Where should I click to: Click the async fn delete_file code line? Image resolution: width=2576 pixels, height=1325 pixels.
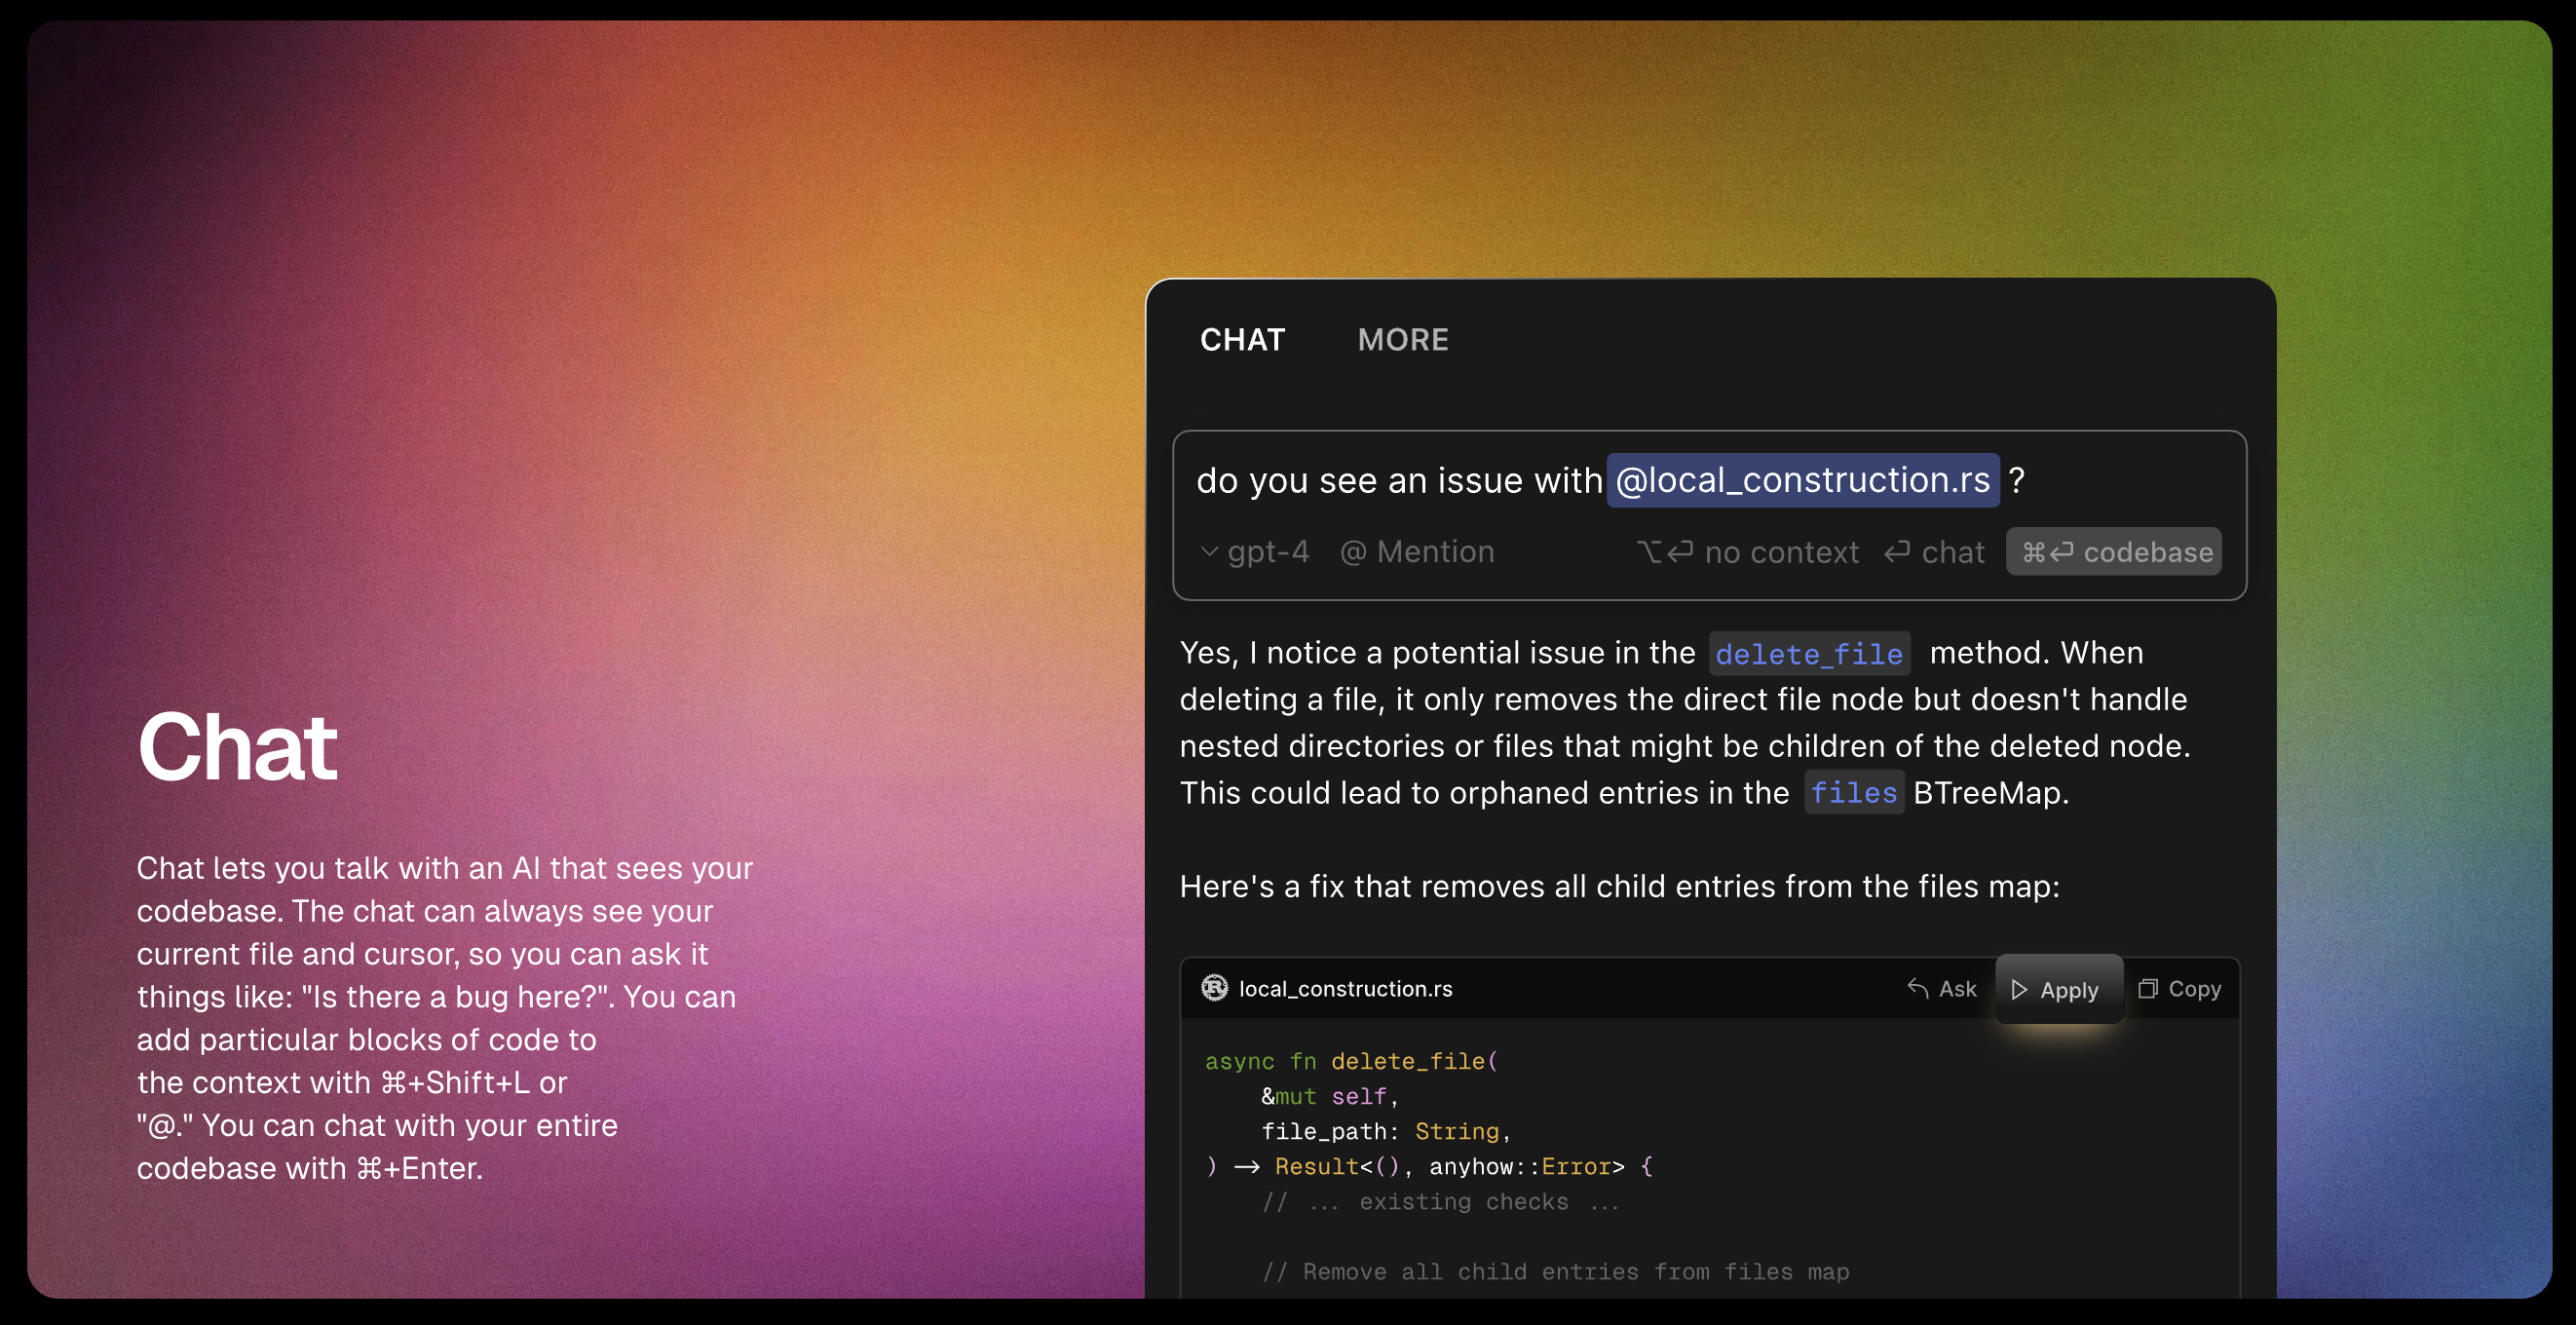tap(1350, 1061)
